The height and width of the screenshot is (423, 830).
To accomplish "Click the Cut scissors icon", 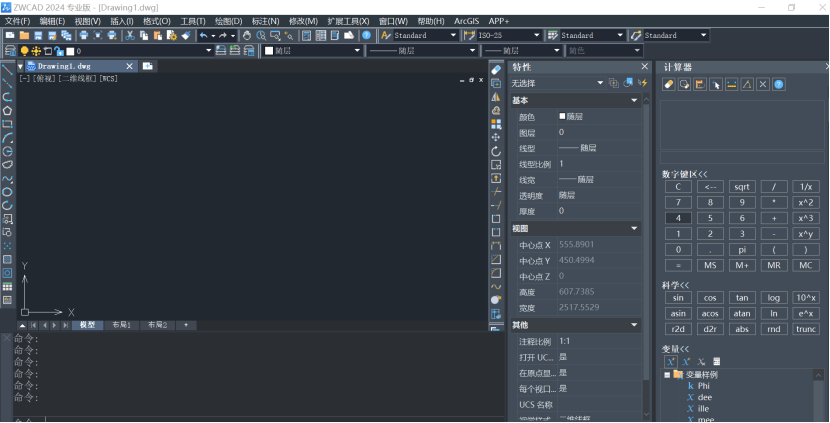I will (130, 35).
